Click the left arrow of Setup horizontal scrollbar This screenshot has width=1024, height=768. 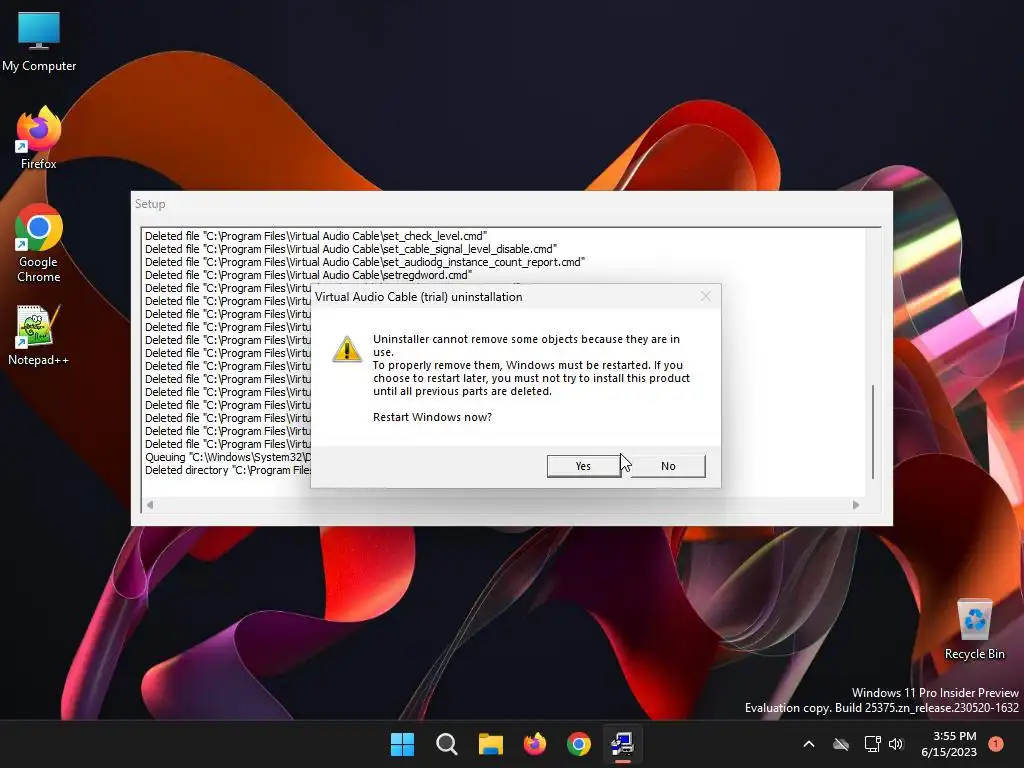150,505
